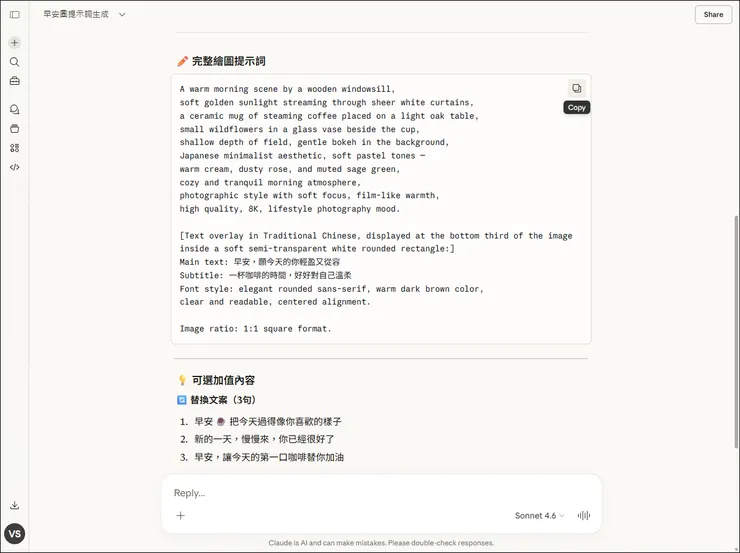Click list item 1 把今天過得像你喜歡的樣子
The height and width of the screenshot is (553, 740).
click(268, 421)
